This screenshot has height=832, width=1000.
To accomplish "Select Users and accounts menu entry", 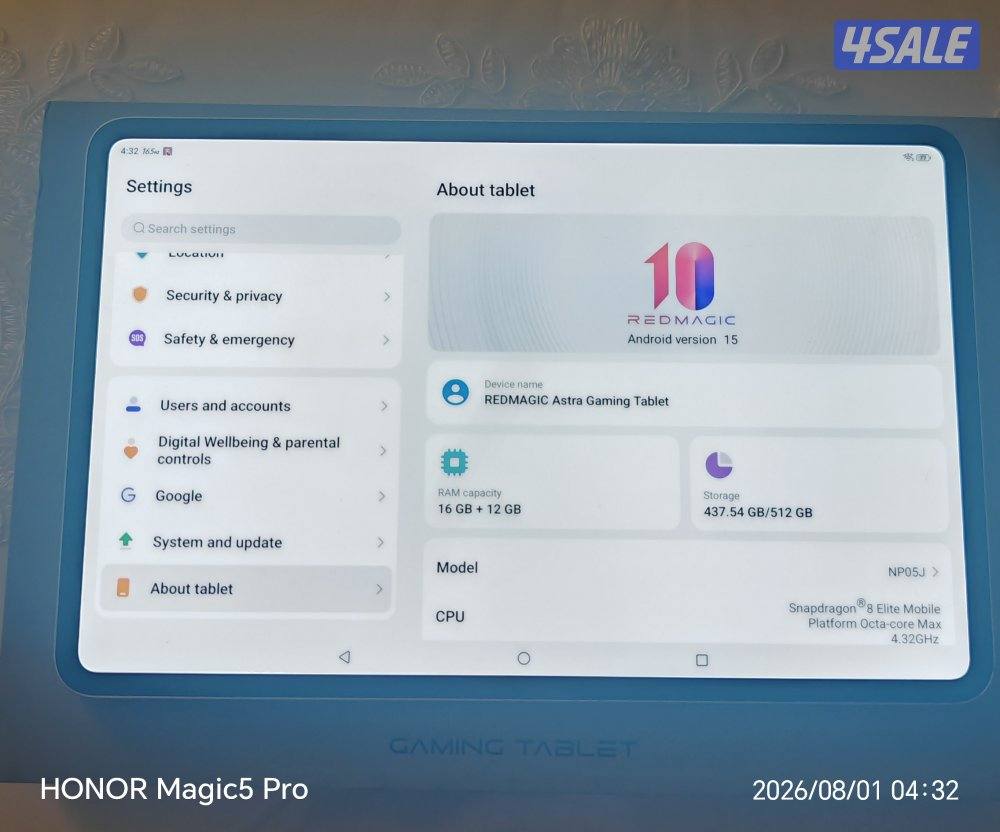I will coord(254,405).
